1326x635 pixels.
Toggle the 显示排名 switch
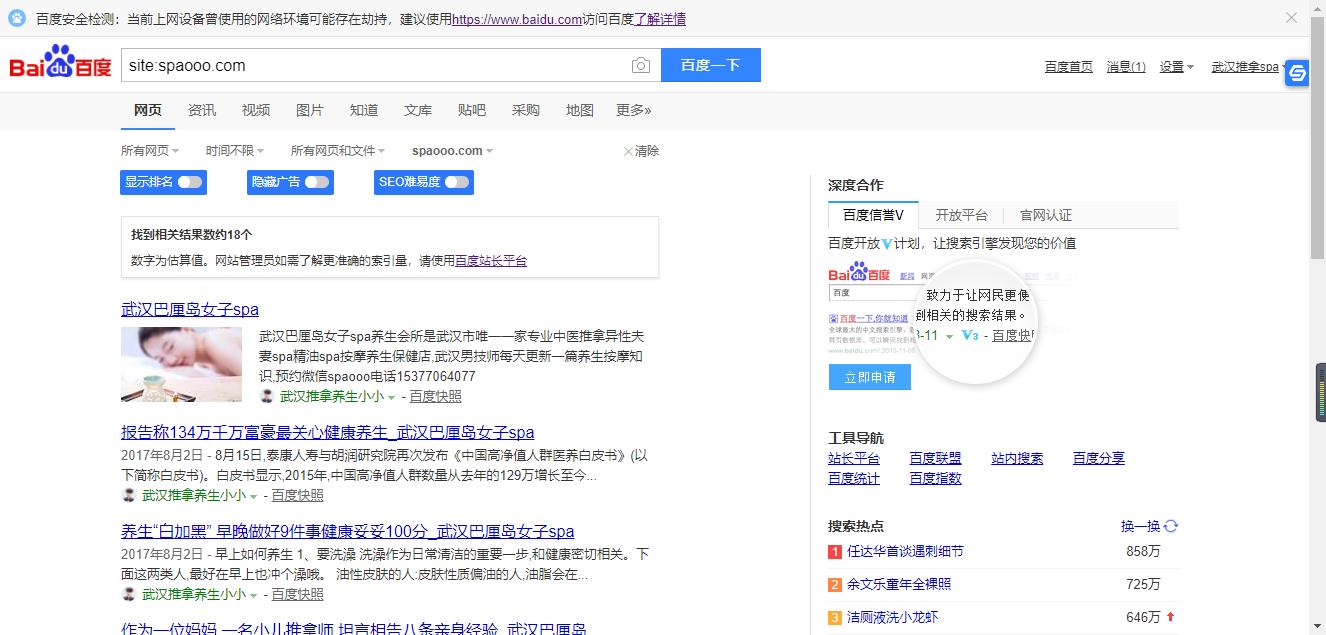pyautogui.click(x=190, y=182)
